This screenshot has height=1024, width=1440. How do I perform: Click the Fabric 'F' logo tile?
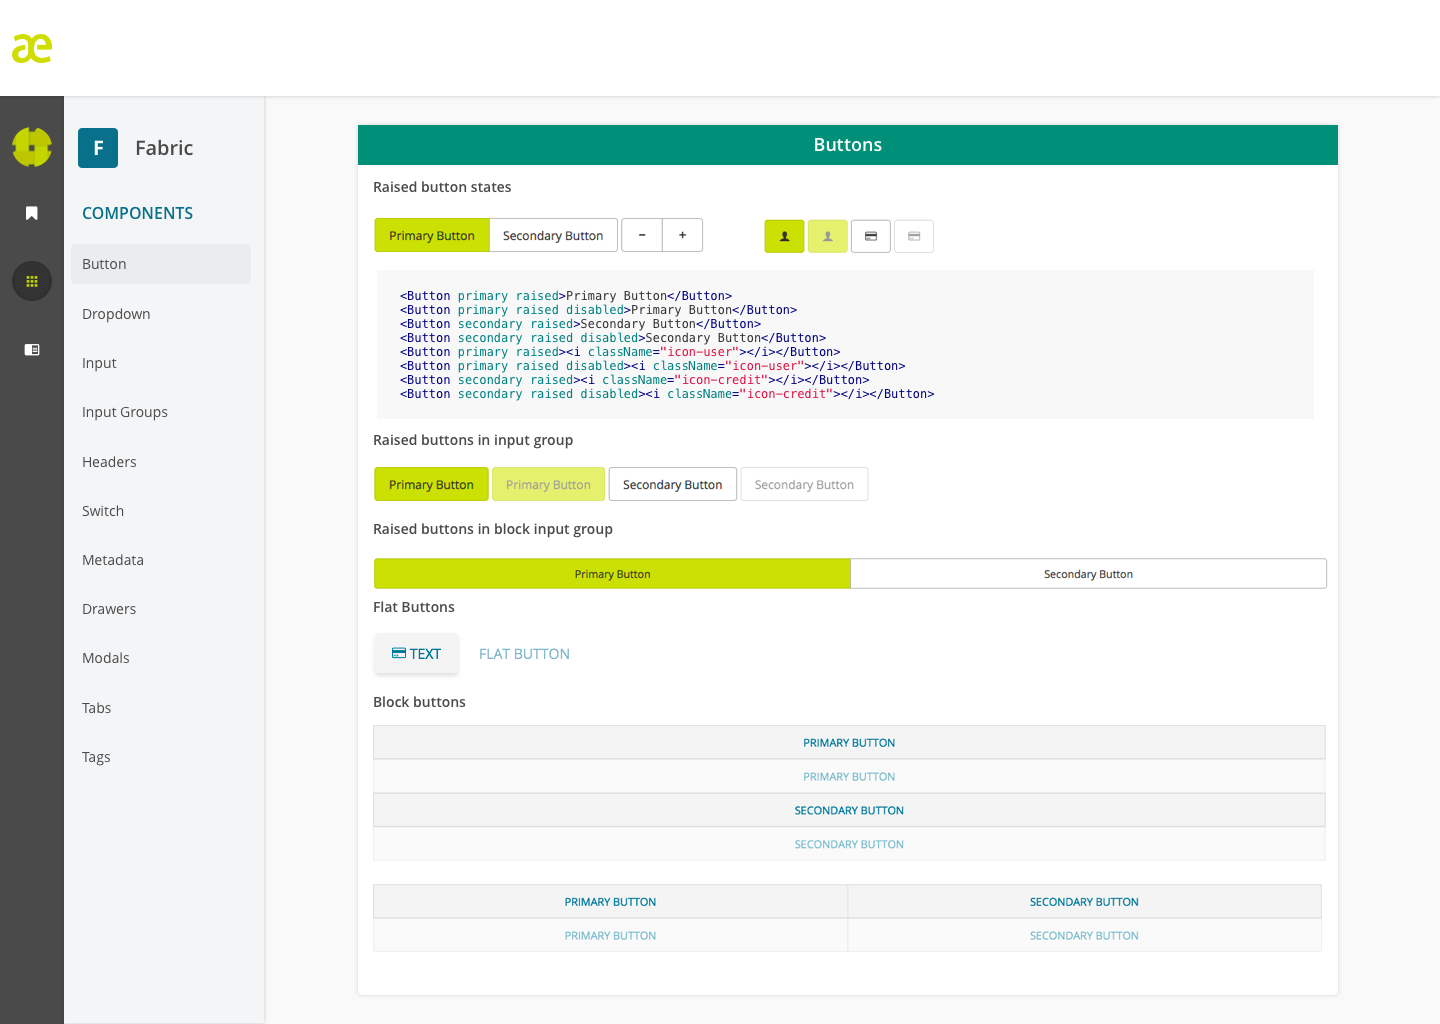coord(98,148)
